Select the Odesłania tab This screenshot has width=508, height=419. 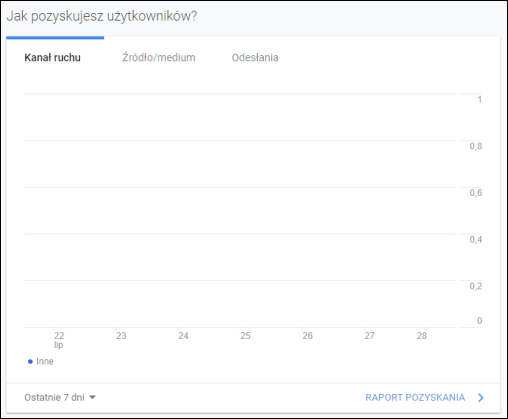(255, 58)
